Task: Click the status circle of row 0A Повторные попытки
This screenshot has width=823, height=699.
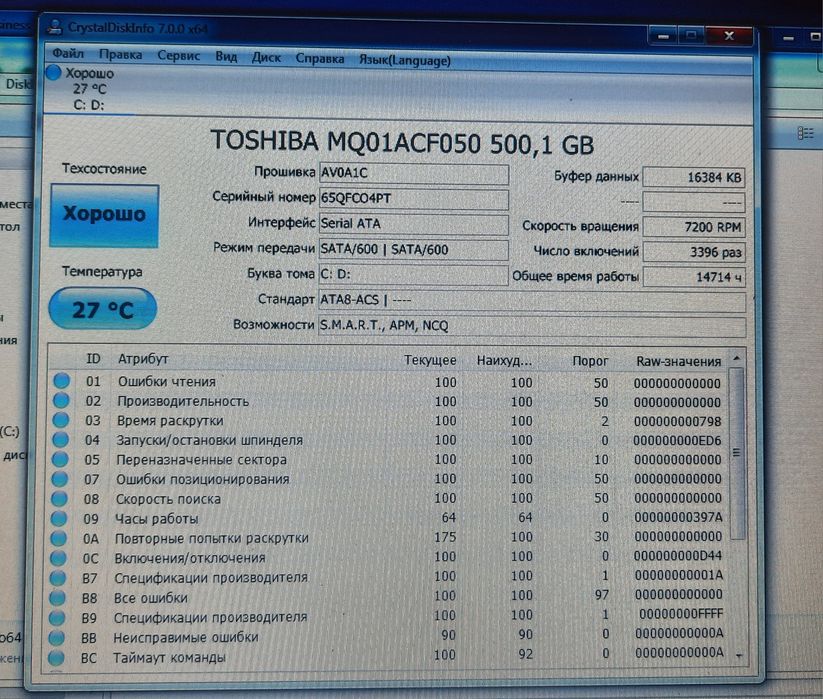Action: 58,538
